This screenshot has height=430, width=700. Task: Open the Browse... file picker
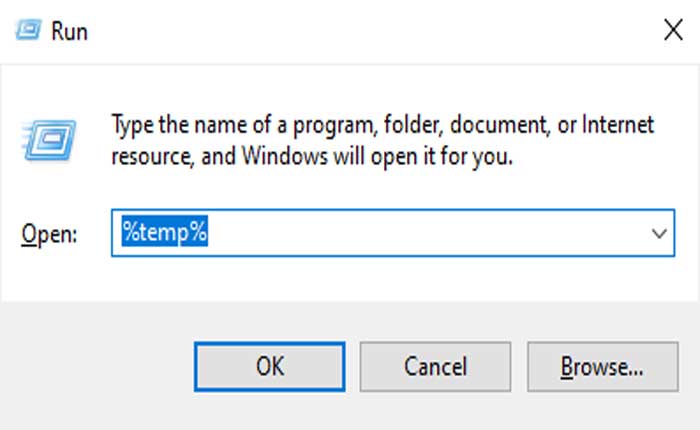[x=602, y=367]
